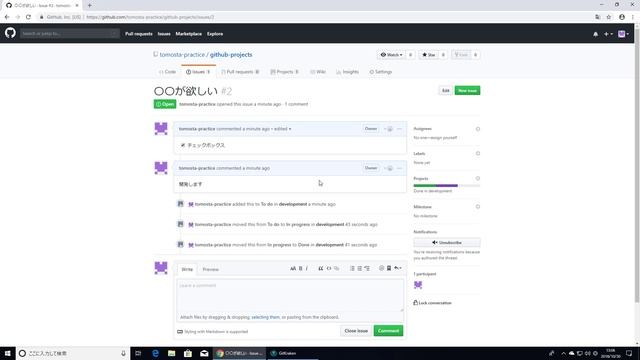Insert code formatting in comment editor
Viewport: 640px width, 360px height.
[329, 268]
